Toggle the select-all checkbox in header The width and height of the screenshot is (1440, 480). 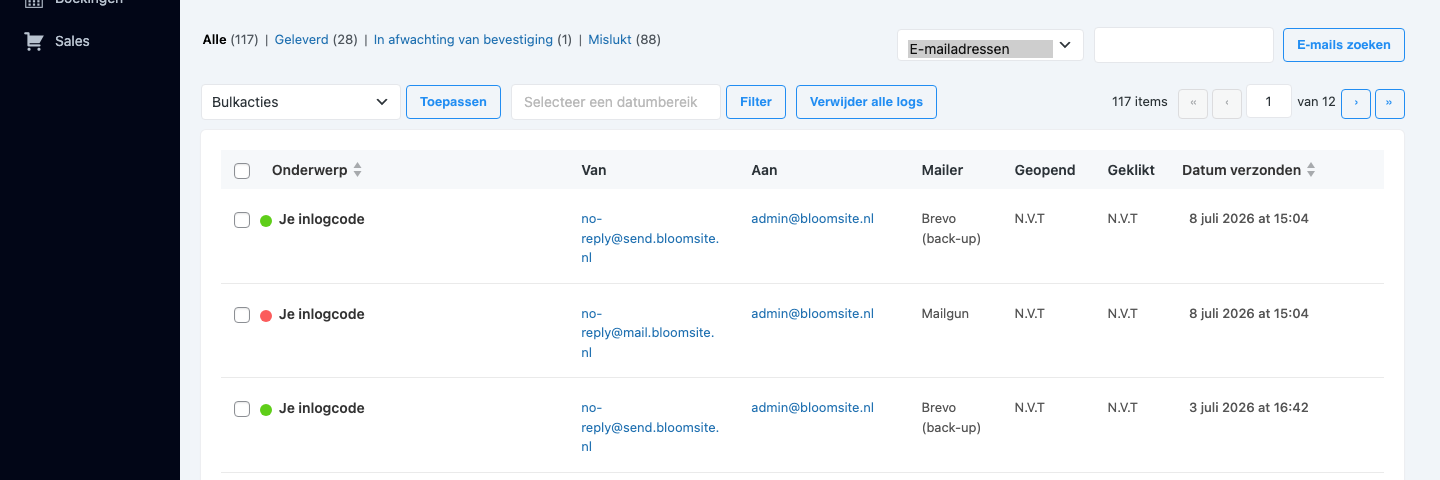click(242, 171)
